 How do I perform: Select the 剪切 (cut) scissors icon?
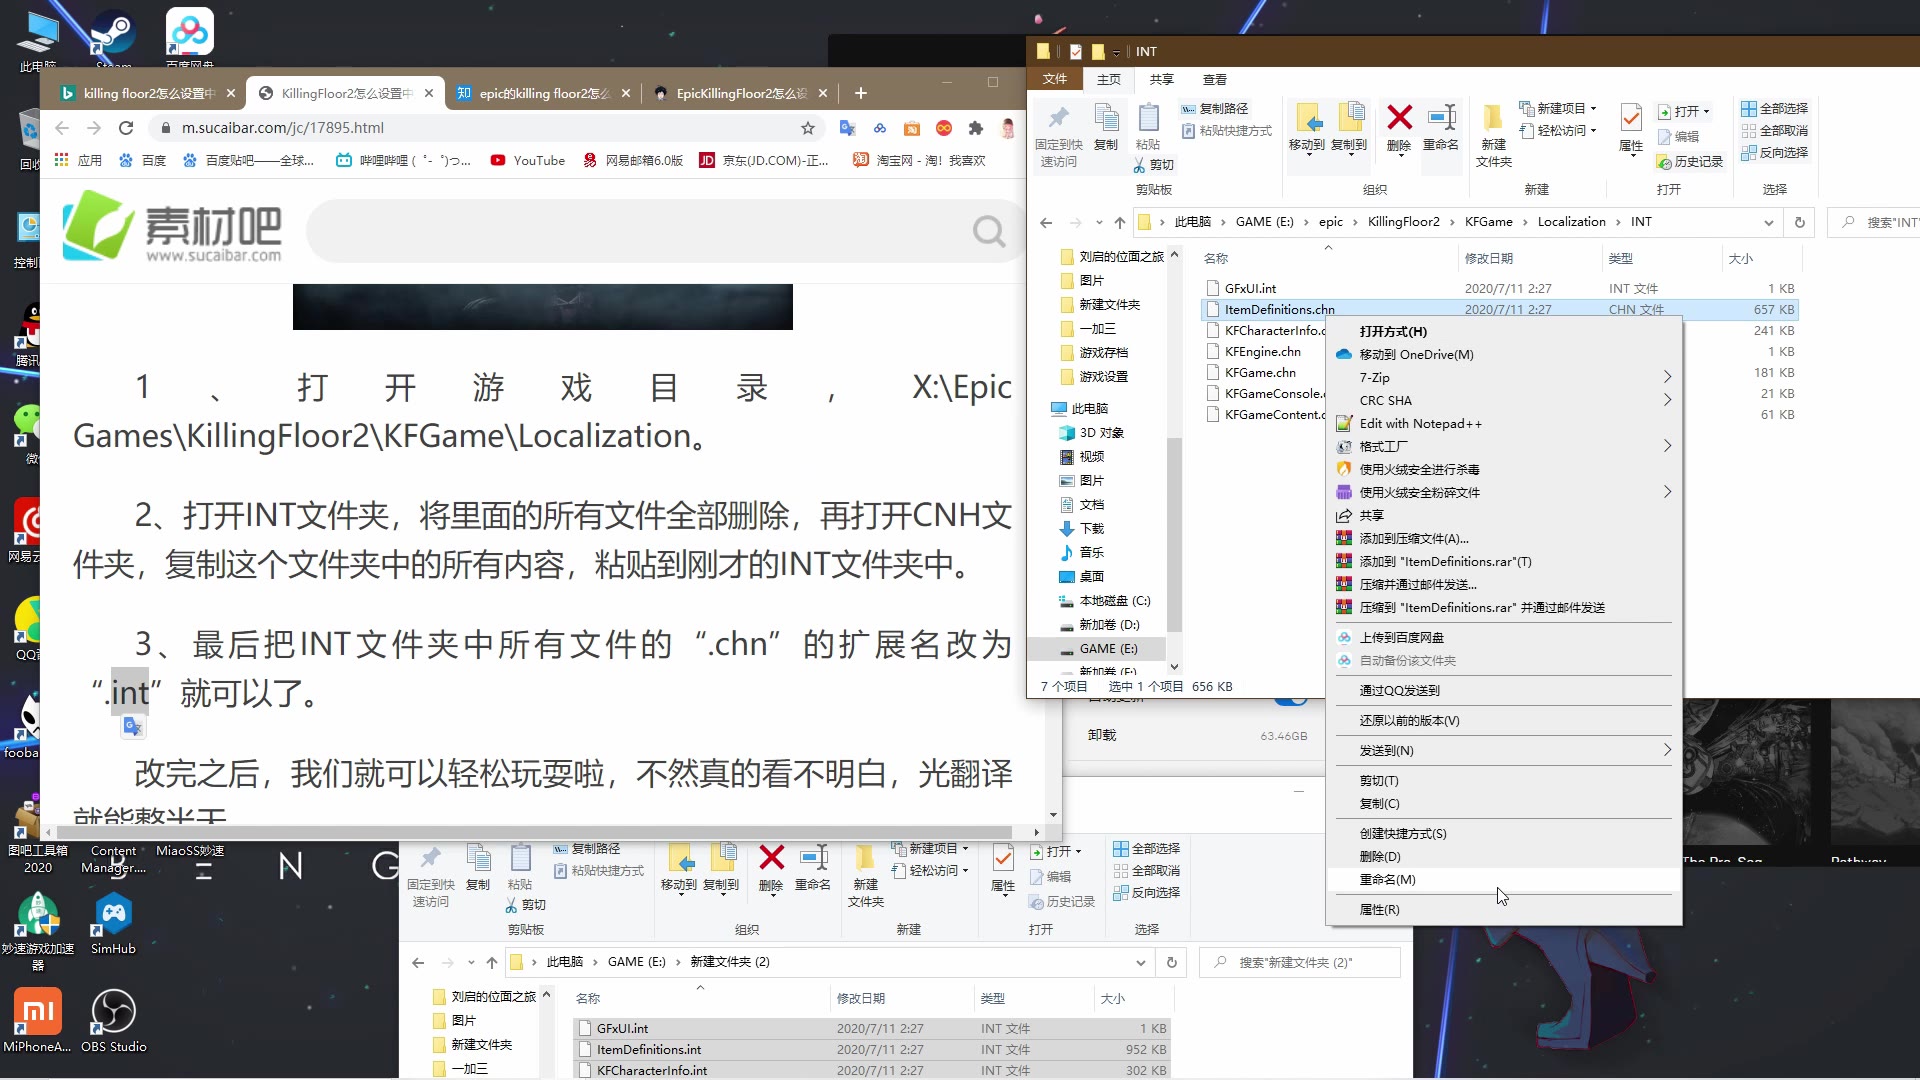[x=1141, y=164]
